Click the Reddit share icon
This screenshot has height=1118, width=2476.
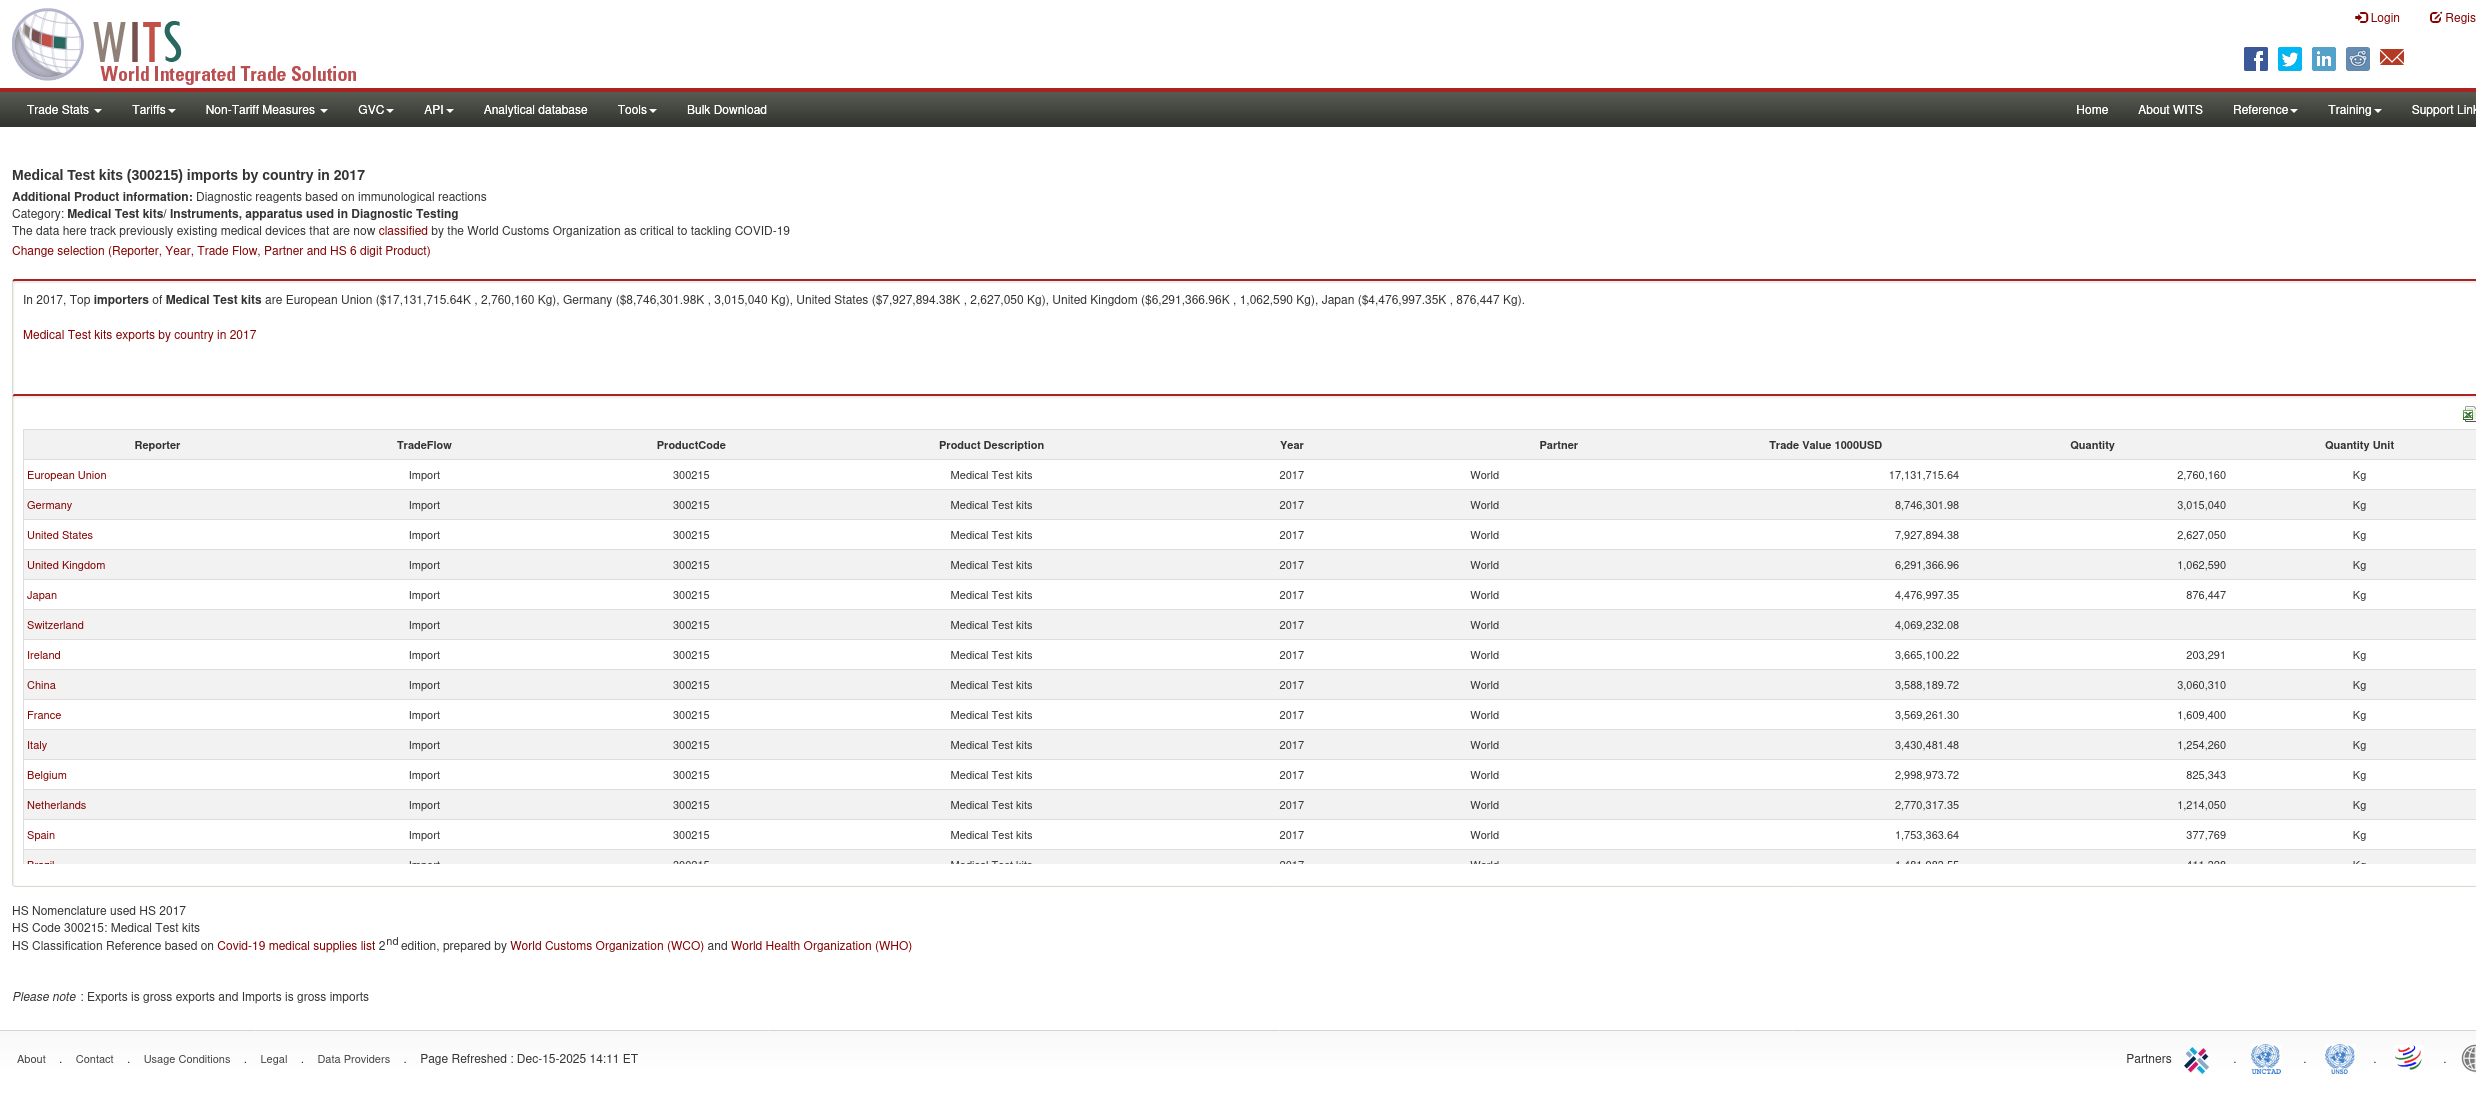pyautogui.click(x=2357, y=59)
